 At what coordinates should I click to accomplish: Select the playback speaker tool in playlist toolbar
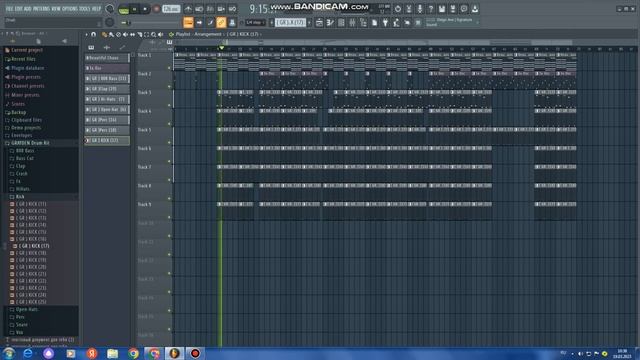tap(160, 35)
